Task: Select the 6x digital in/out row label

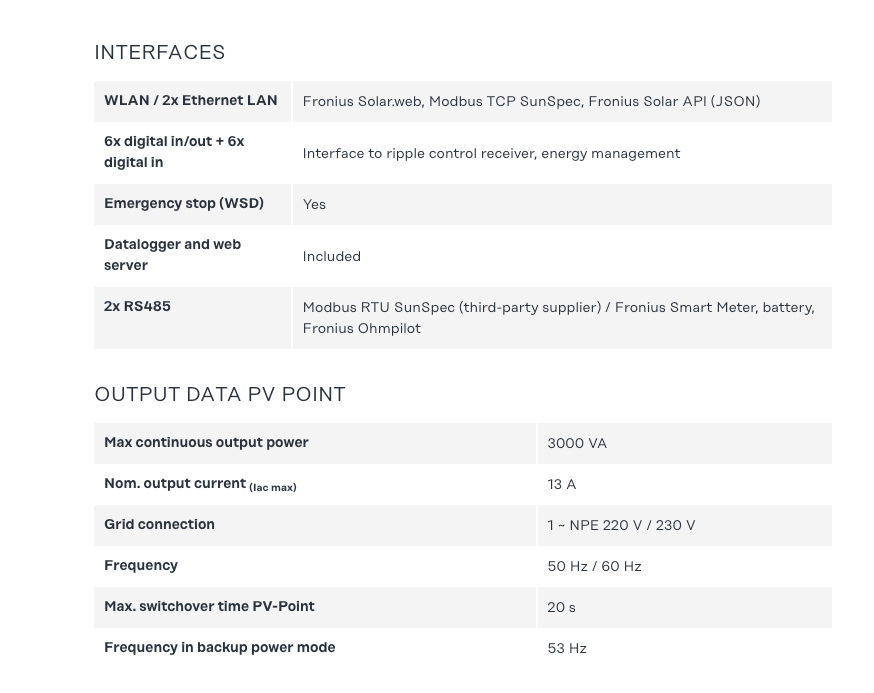Action: tap(174, 152)
